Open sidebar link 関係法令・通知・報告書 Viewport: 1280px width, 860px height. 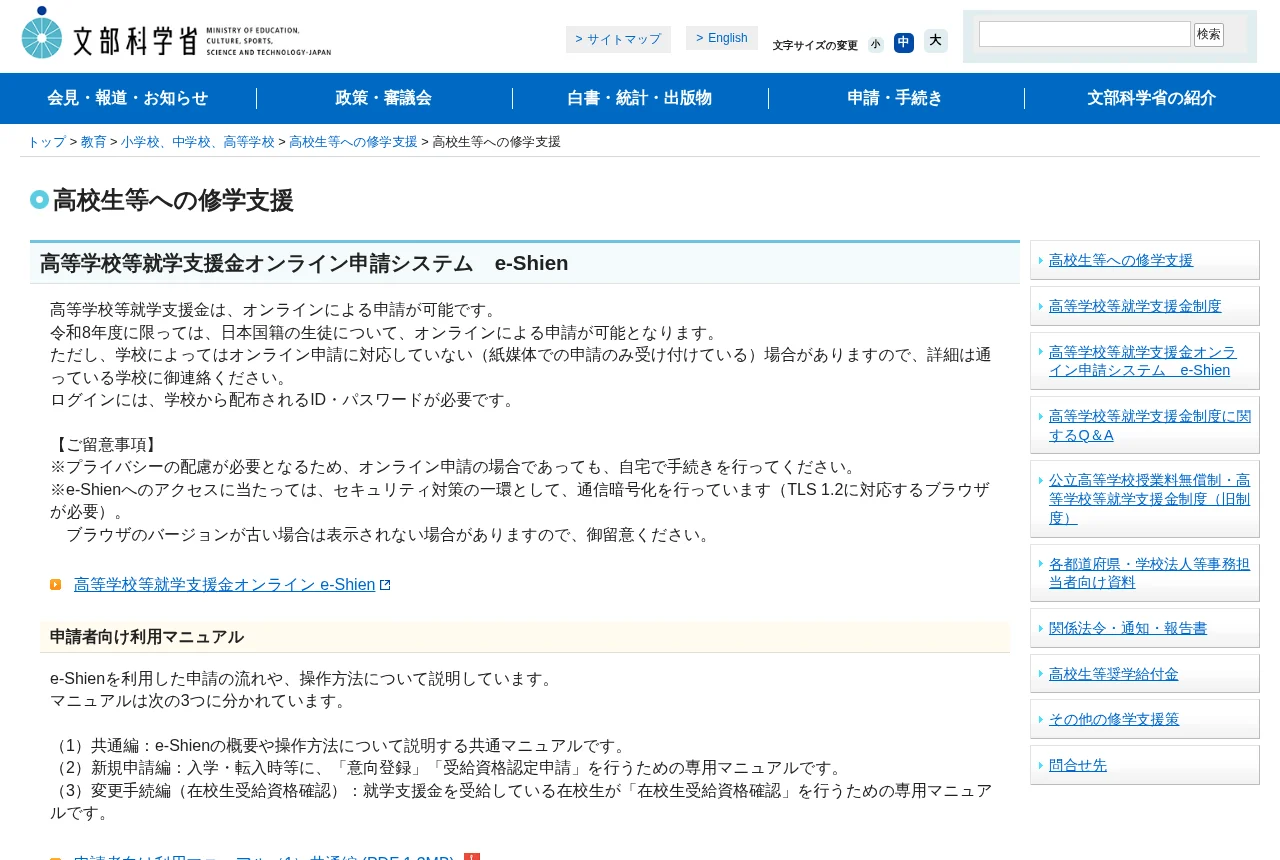(x=1128, y=628)
